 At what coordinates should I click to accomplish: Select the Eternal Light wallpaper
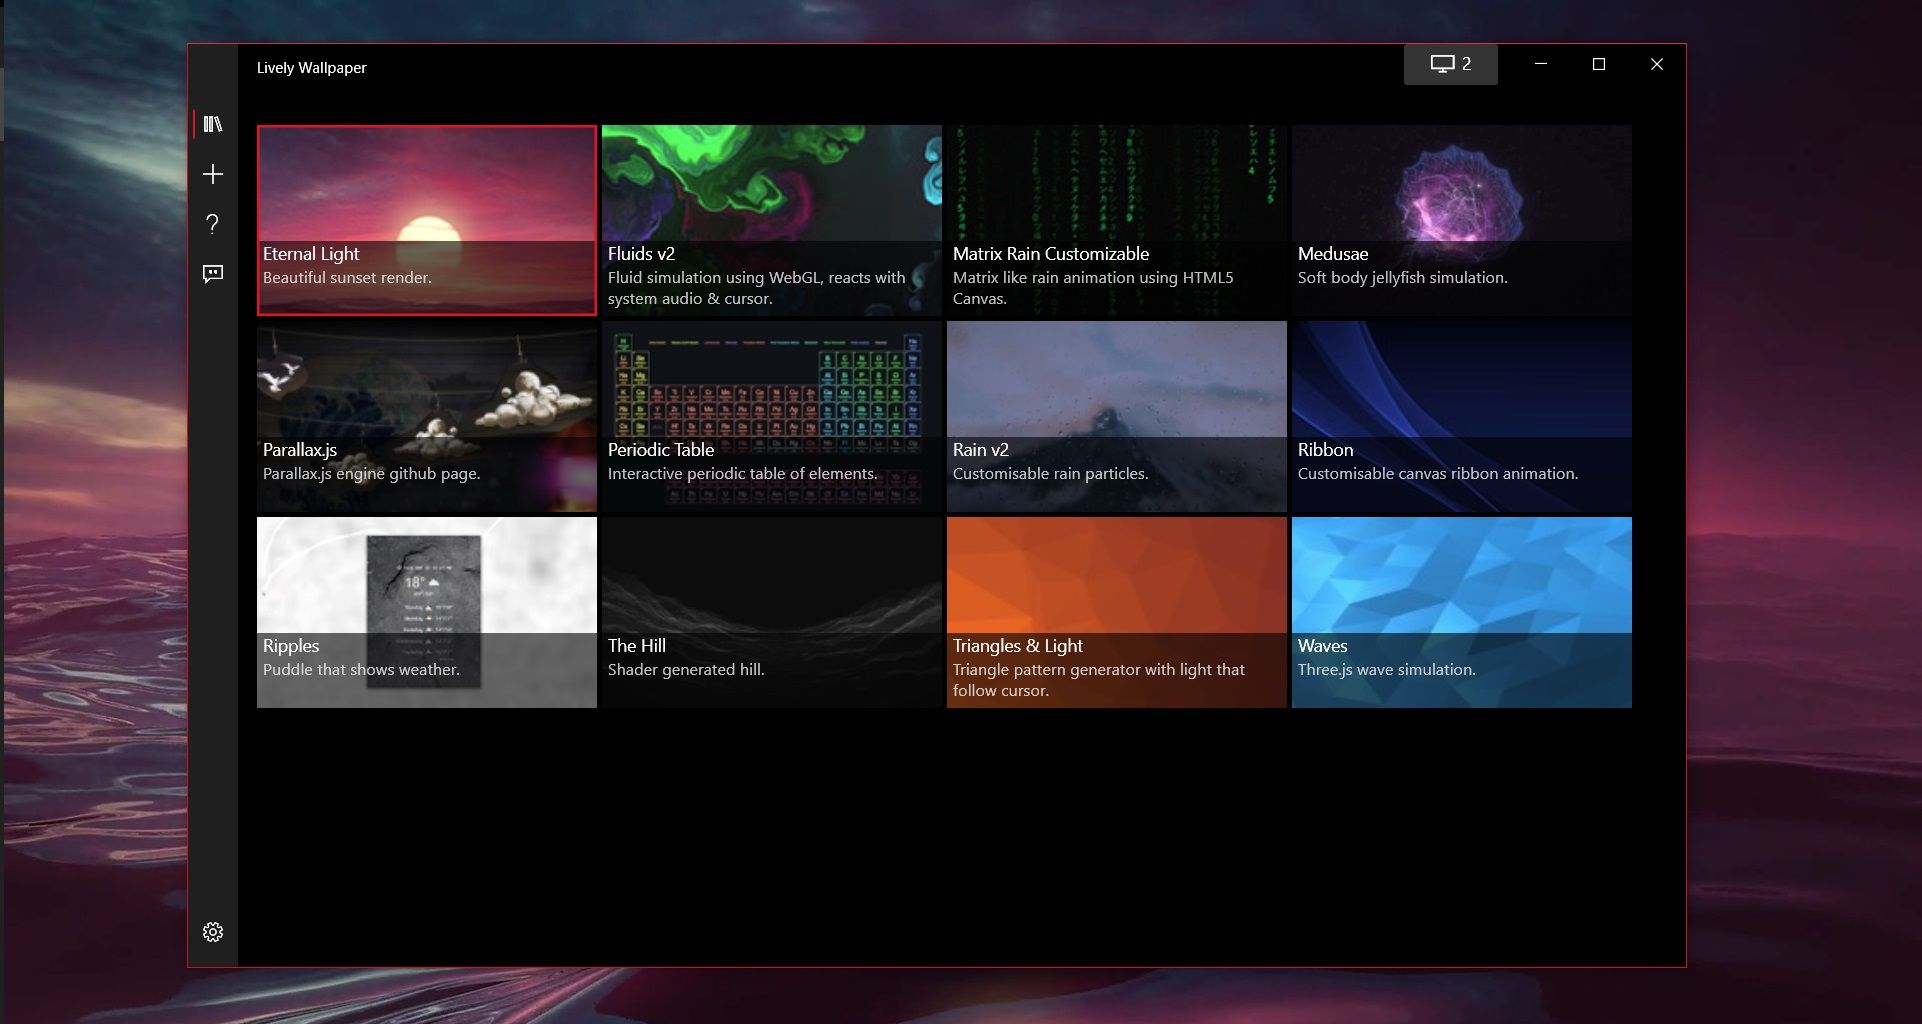click(x=427, y=220)
